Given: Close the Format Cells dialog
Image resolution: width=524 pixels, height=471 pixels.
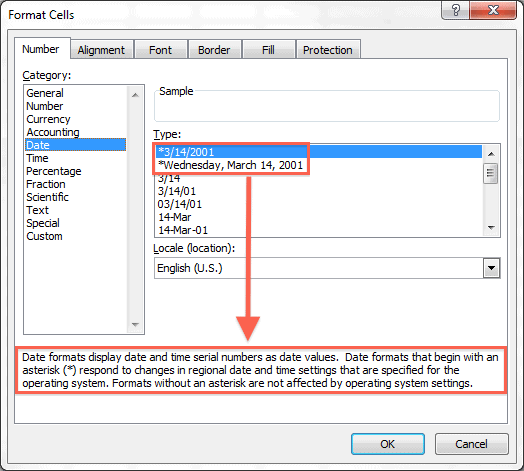Looking at the screenshot, I should (x=493, y=10).
